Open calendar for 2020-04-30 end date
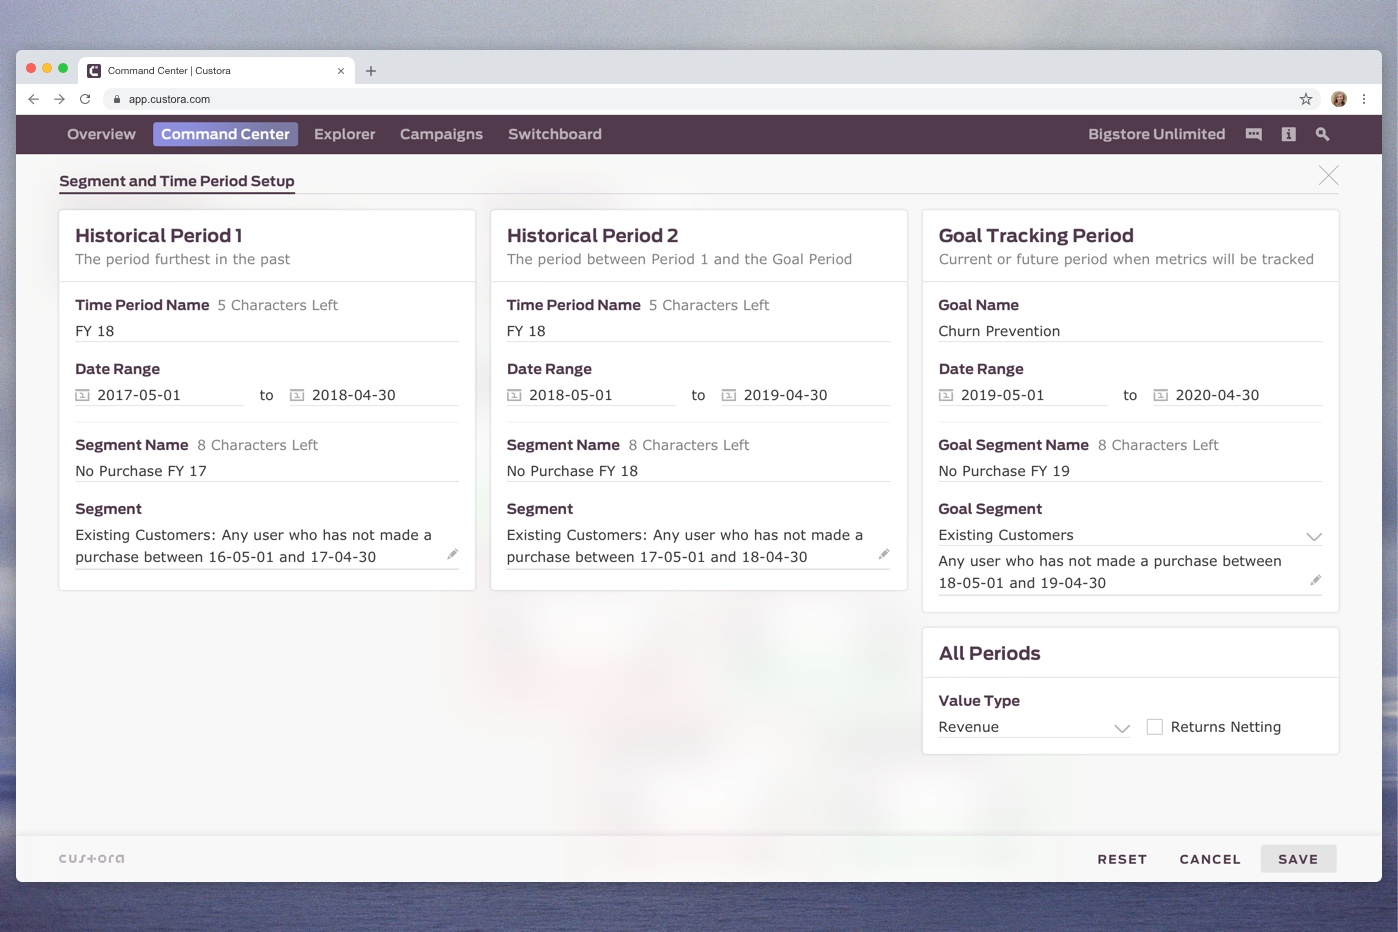Image resolution: width=1398 pixels, height=932 pixels. coord(1161,395)
